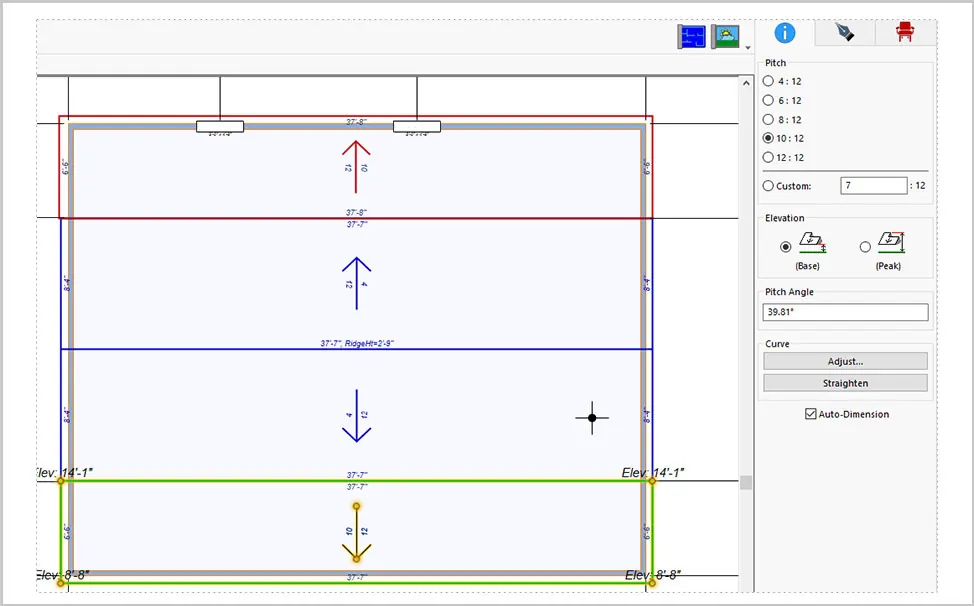The height and width of the screenshot is (606, 974).
Task: Select the 12 : 12 pitch option
Action: coord(783,158)
